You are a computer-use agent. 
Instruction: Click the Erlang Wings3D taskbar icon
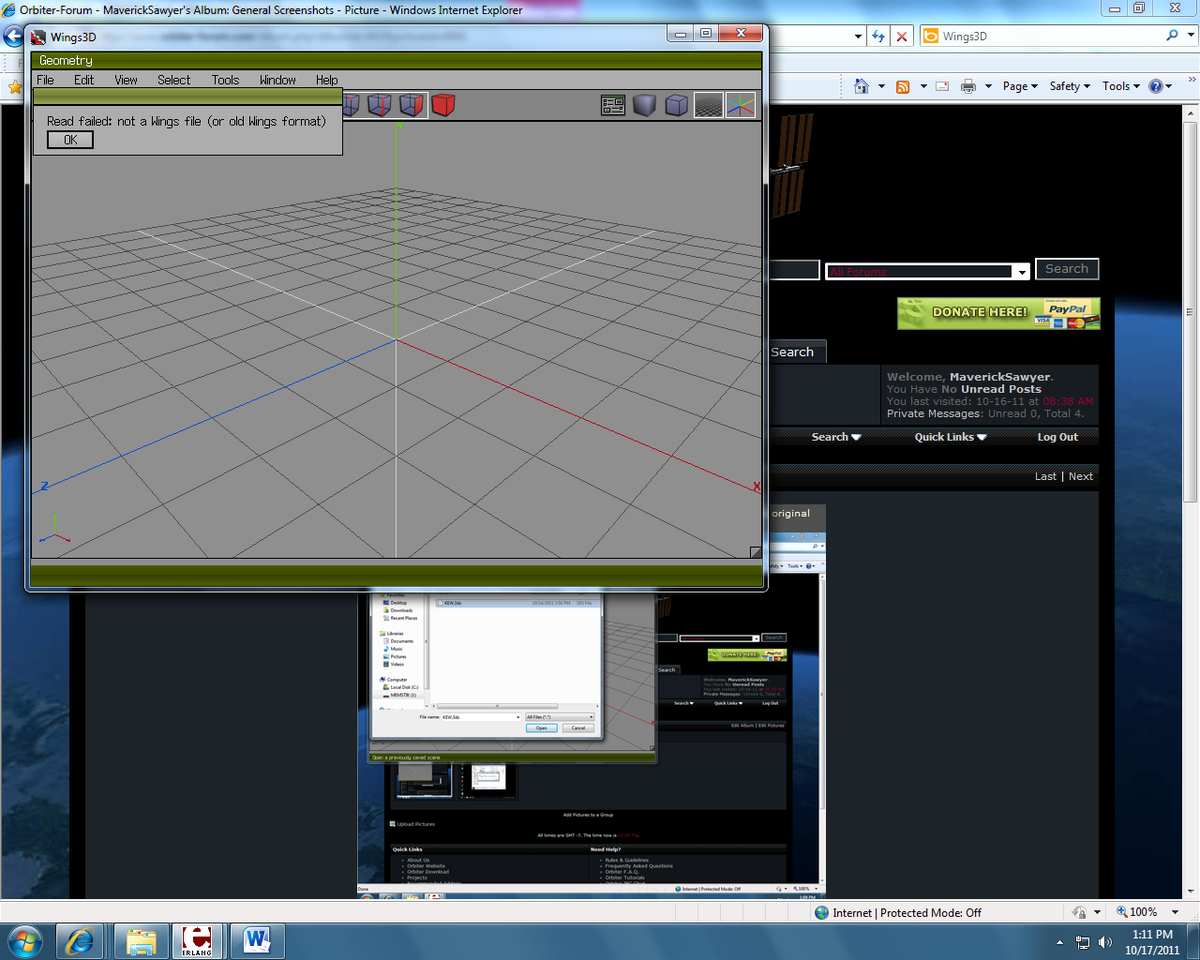click(198, 941)
